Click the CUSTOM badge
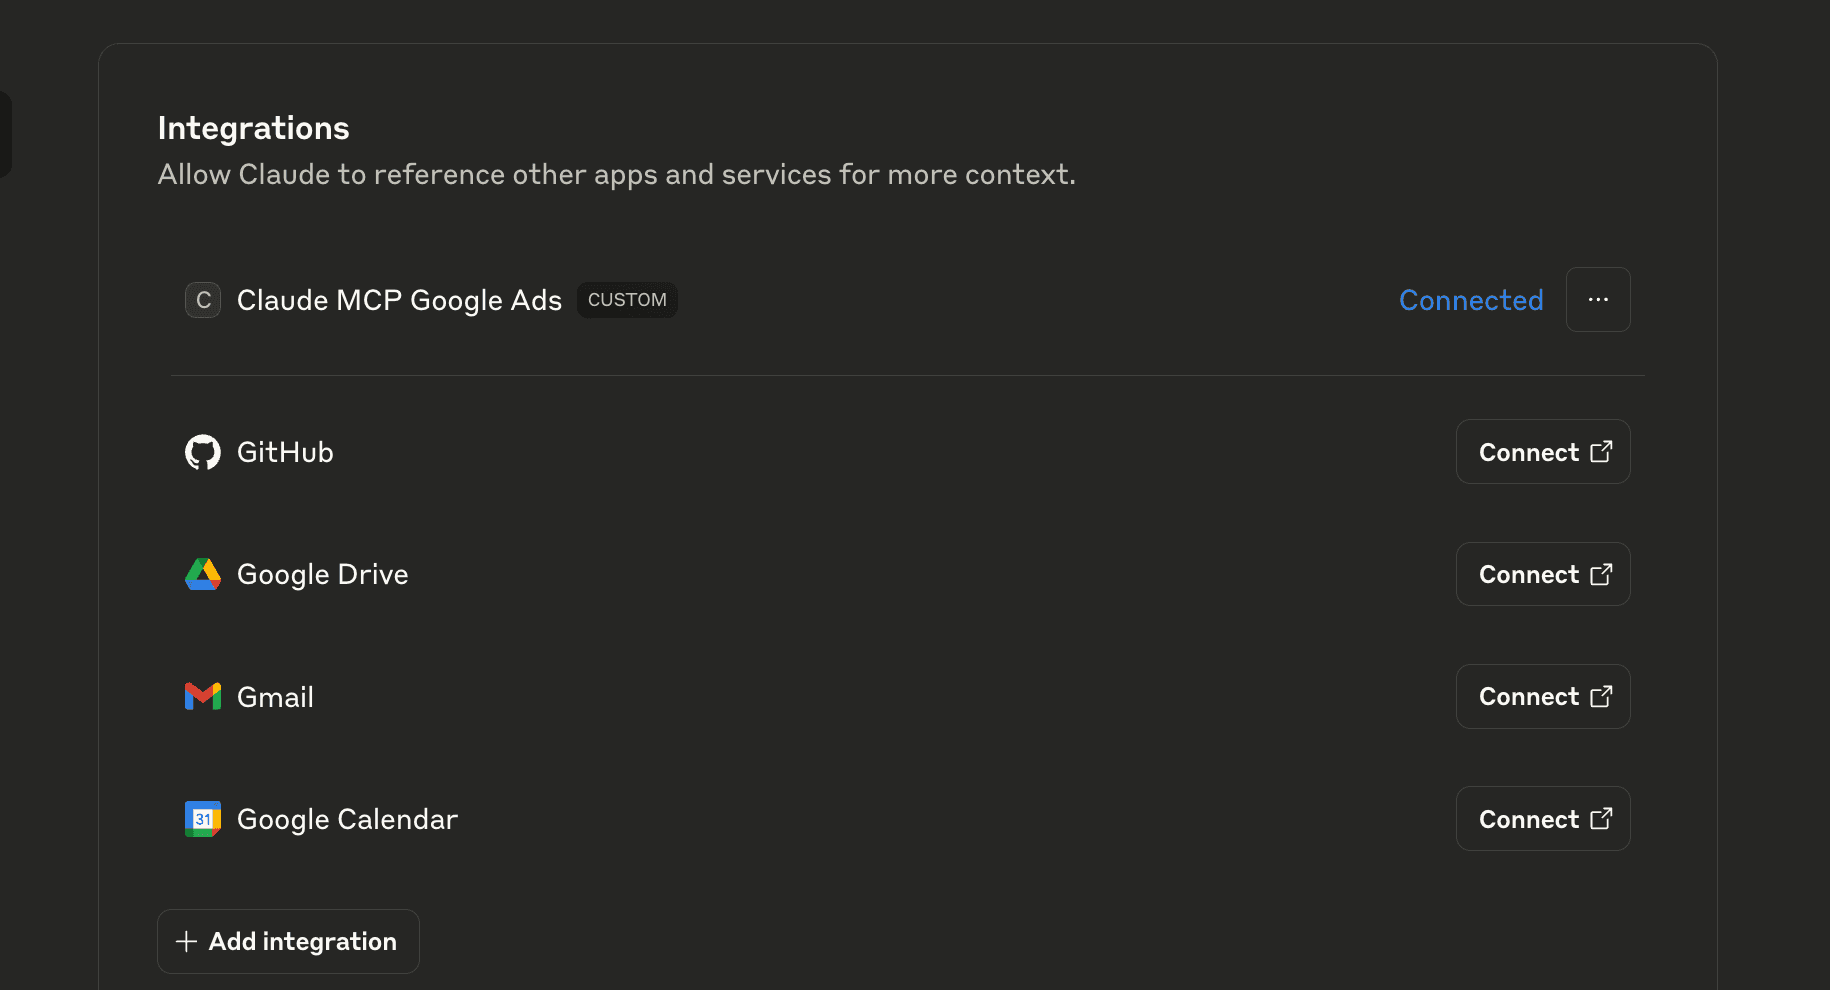Viewport: 1830px width, 990px height. click(x=627, y=300)
